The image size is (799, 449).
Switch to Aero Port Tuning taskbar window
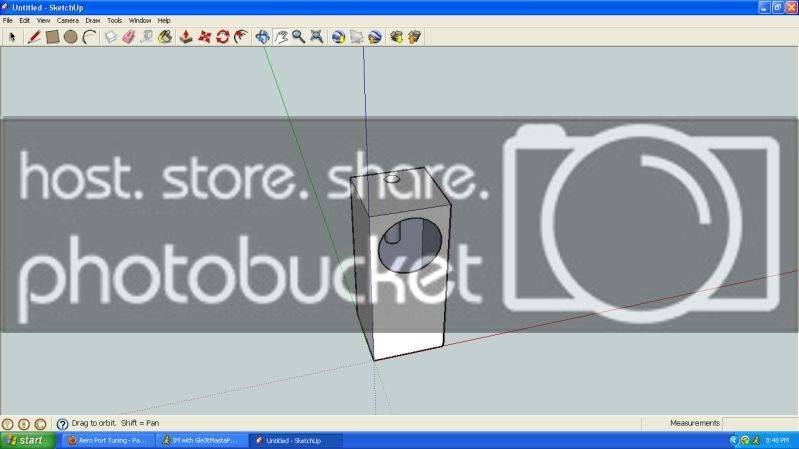[108, 440]
